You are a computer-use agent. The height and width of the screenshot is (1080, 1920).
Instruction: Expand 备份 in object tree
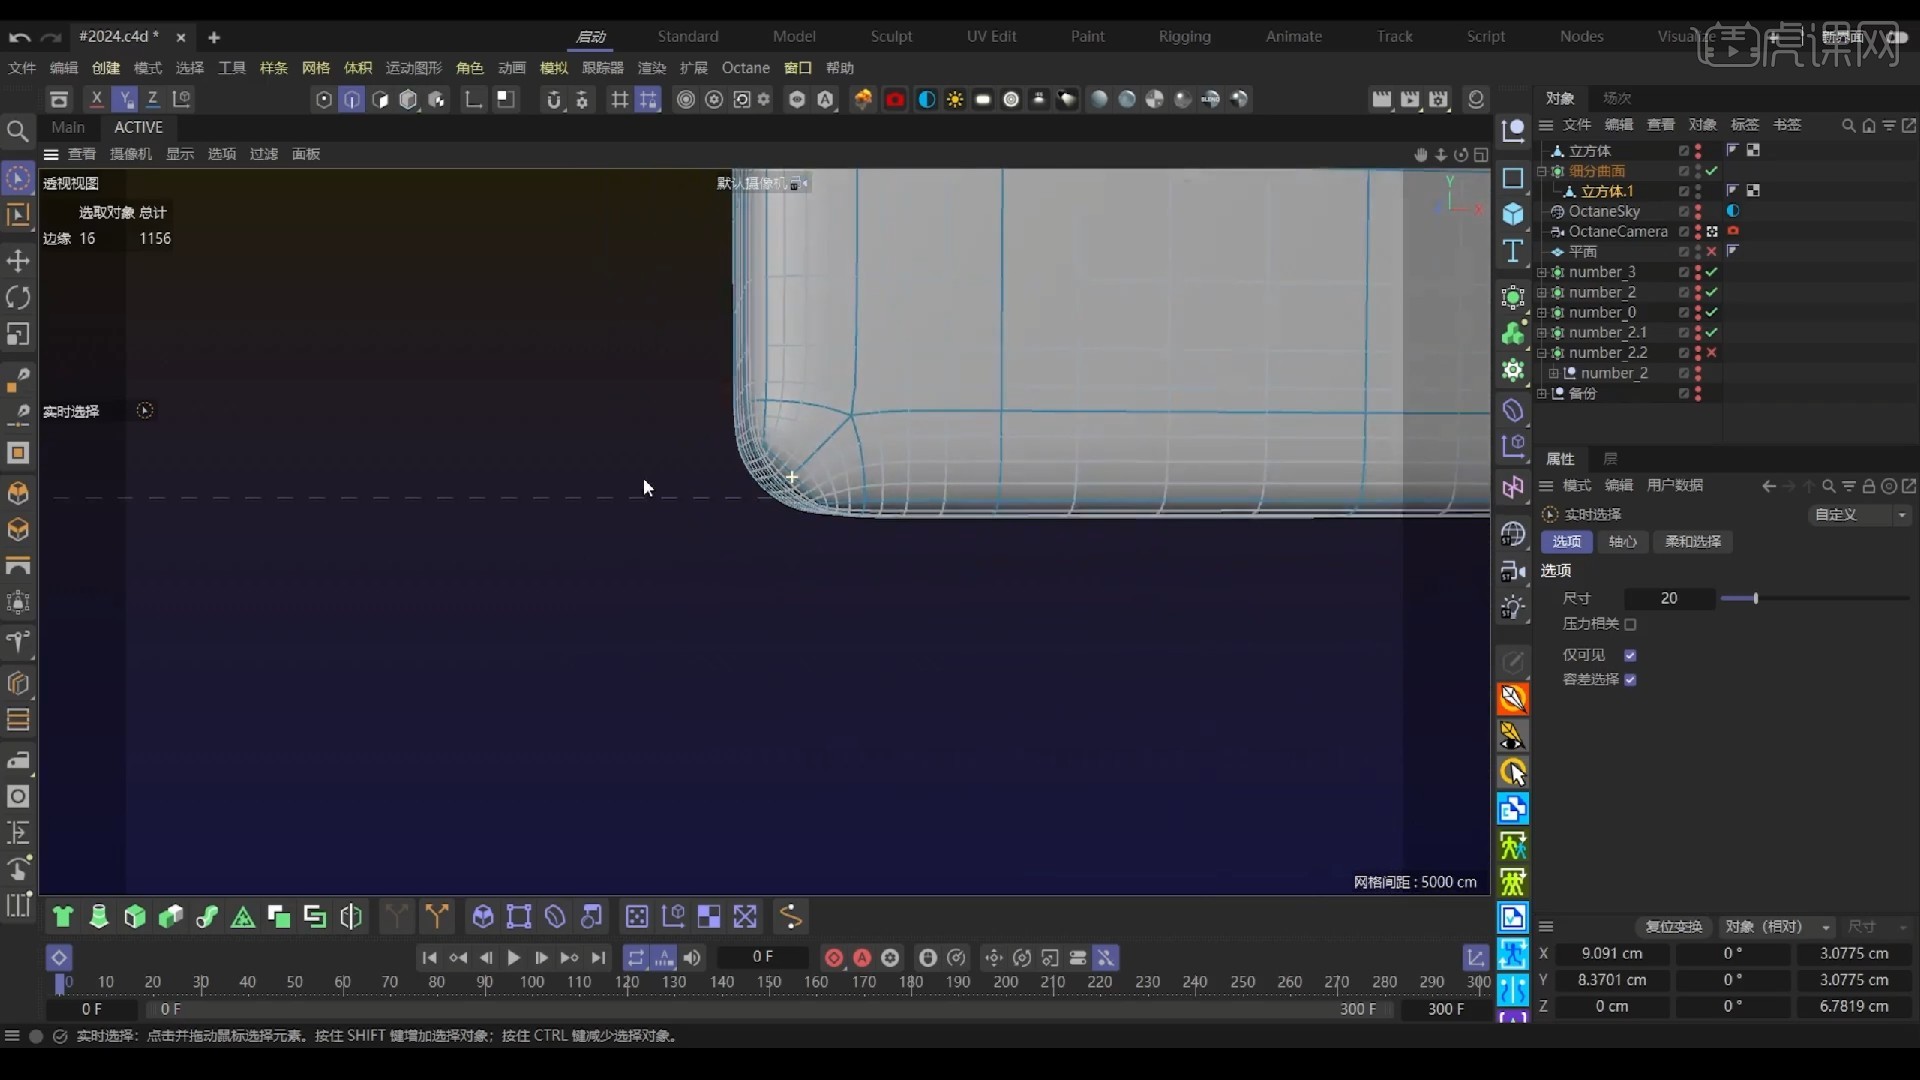[1542, 394]
